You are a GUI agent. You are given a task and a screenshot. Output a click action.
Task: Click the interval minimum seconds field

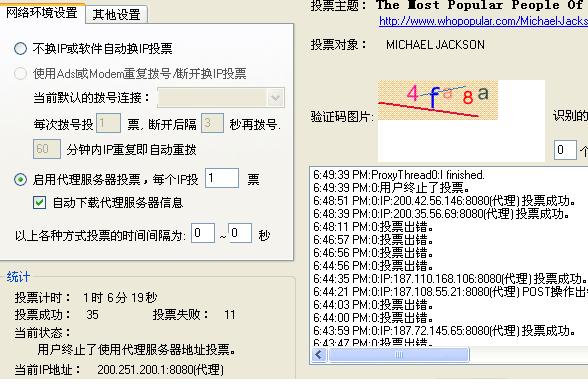[x=203, y=233]
